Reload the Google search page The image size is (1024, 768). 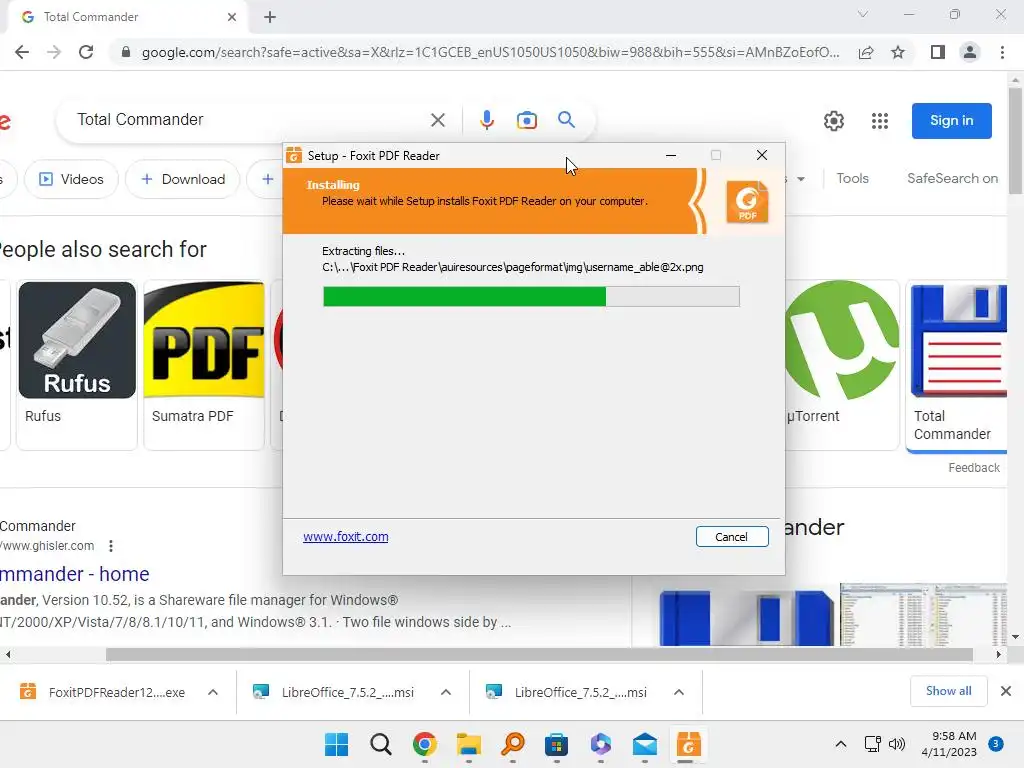point(86,52)
